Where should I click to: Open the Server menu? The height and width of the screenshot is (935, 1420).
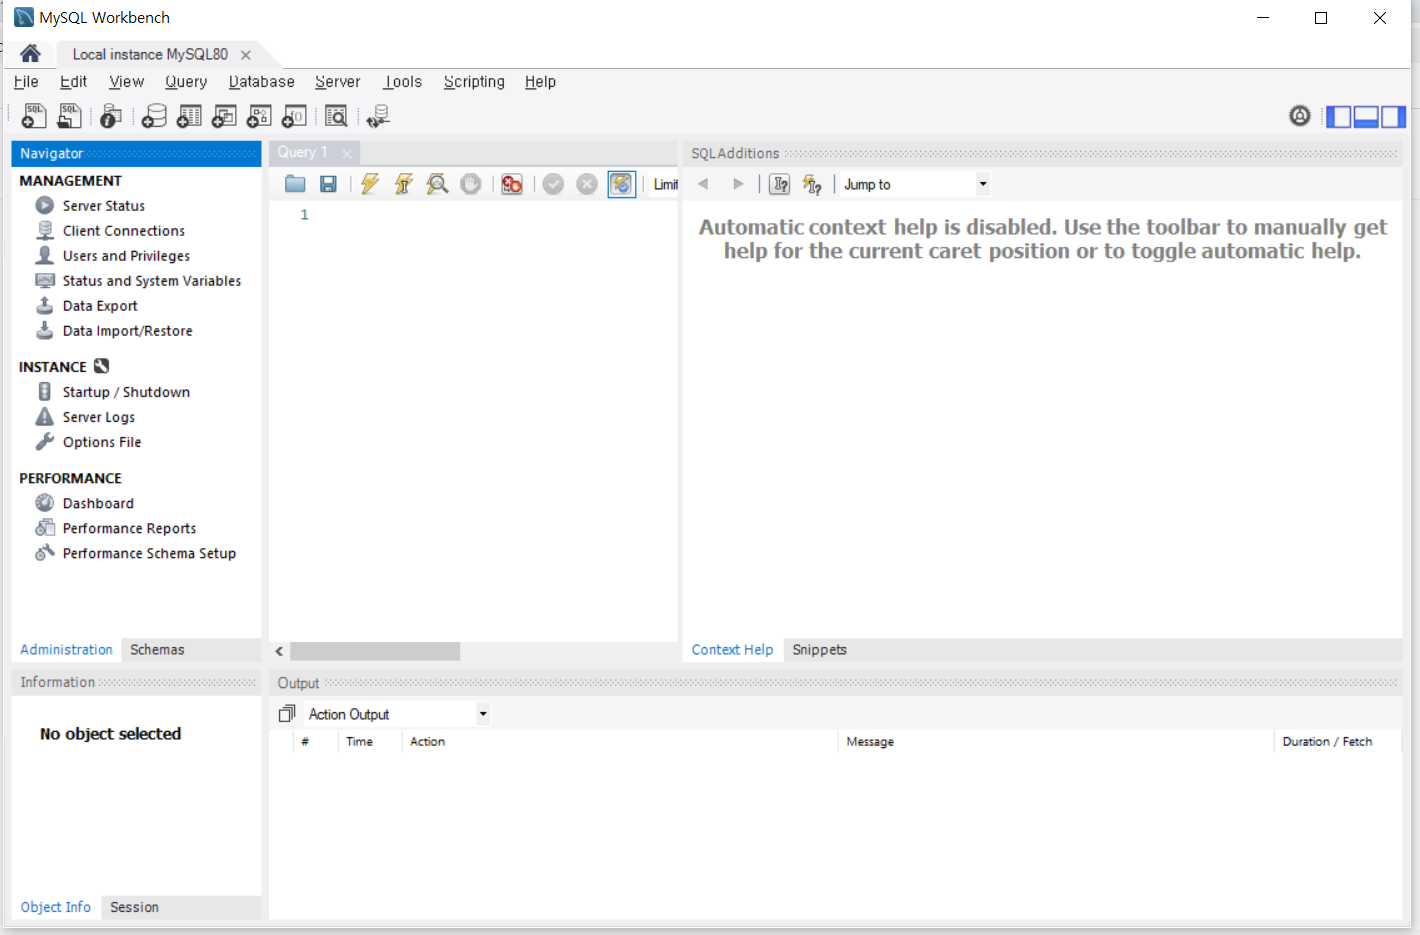(338, 82)
